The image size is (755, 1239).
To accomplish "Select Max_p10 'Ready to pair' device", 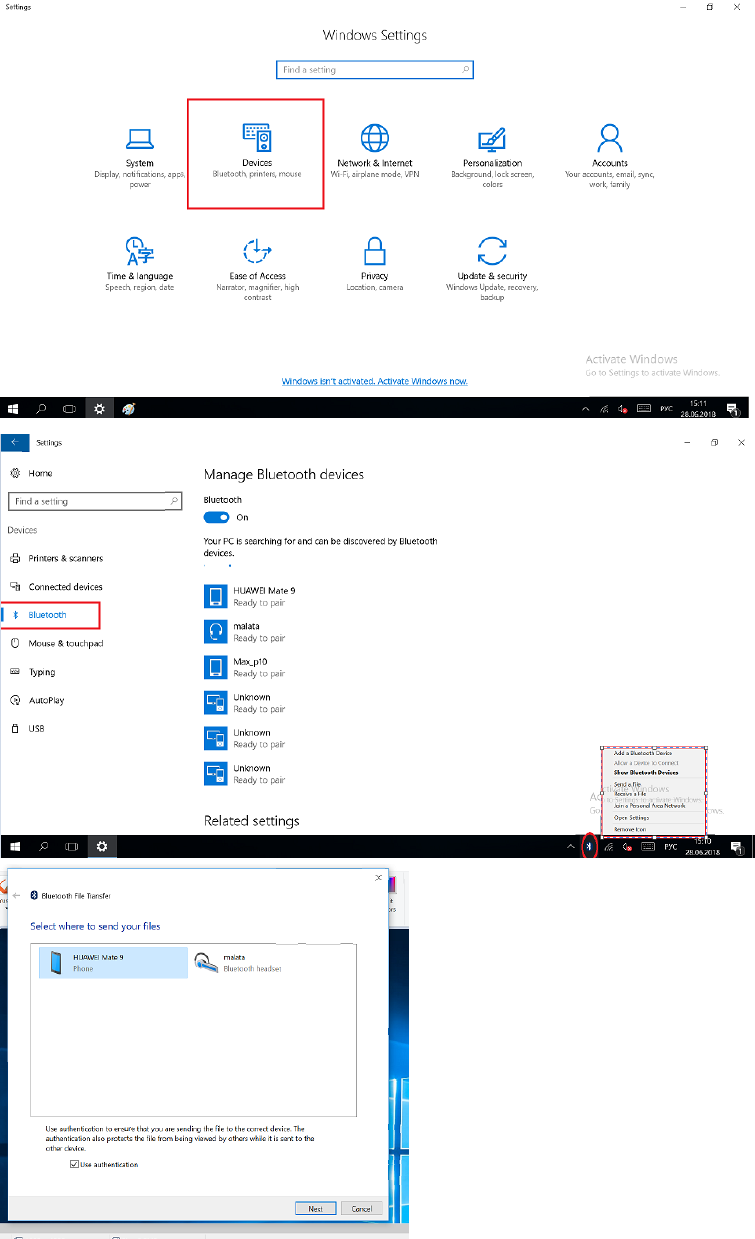I will coord(245,667).
